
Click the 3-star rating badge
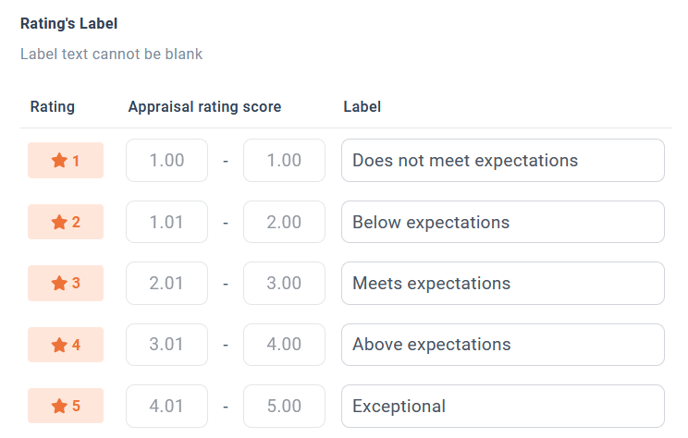pos(66,283)
